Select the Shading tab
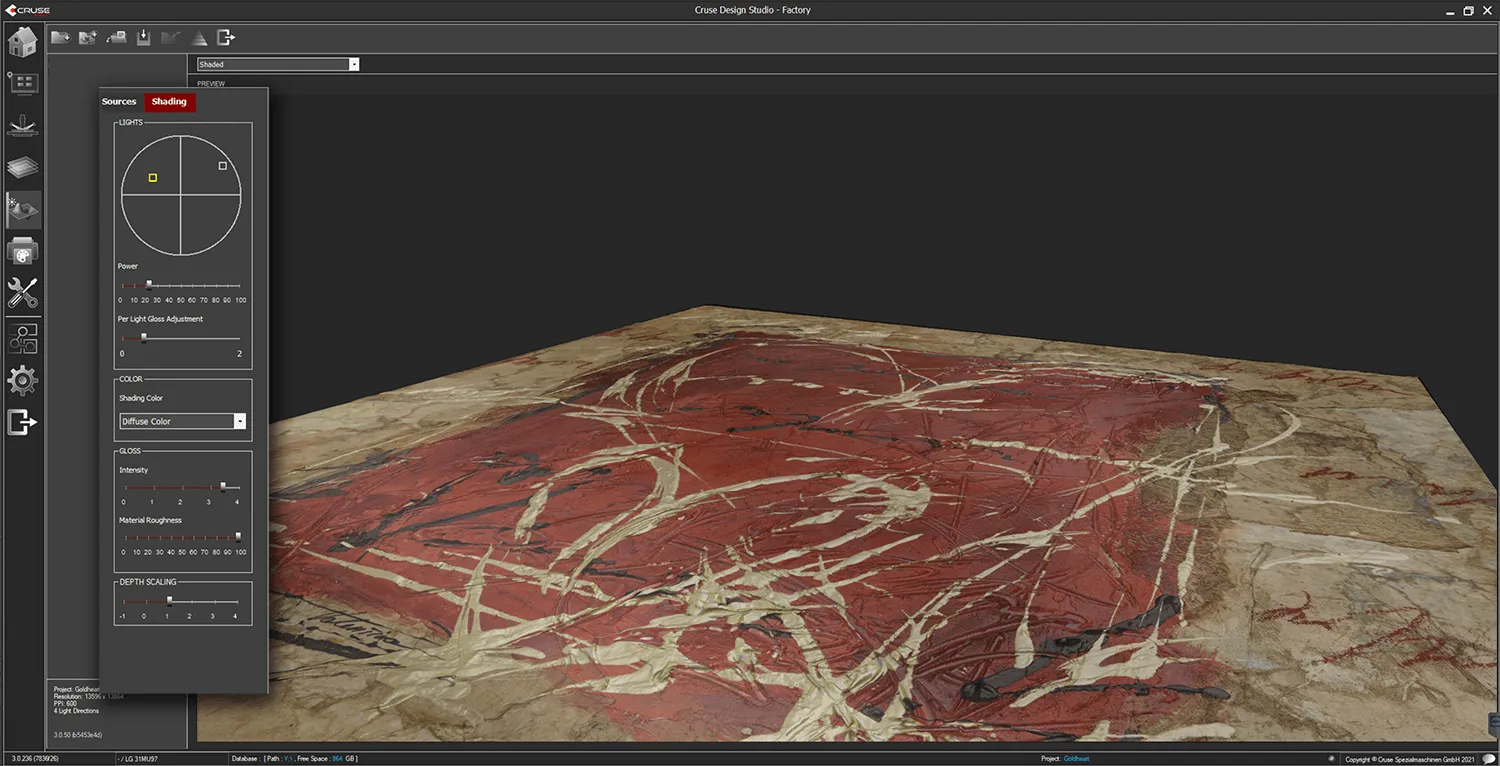Image resolution: width=1500 pixels, height=766 pixels. 169,102
